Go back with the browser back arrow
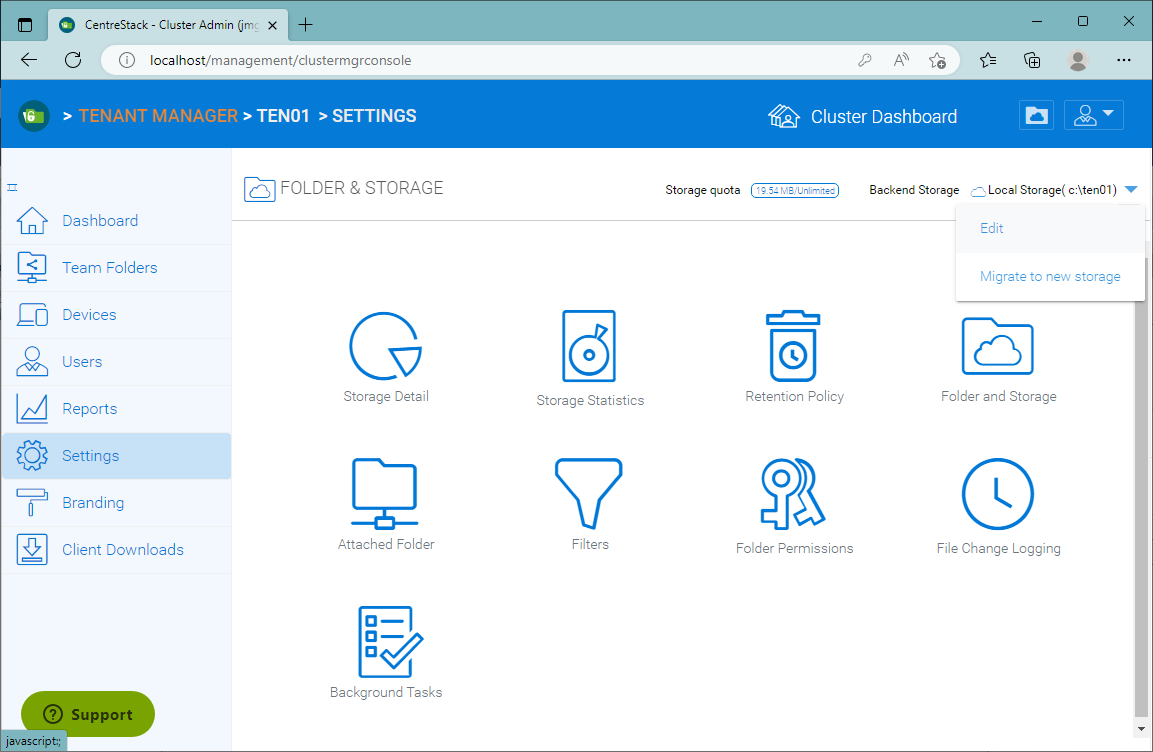This screenshot has width=1153, height=752. (29, 60)
